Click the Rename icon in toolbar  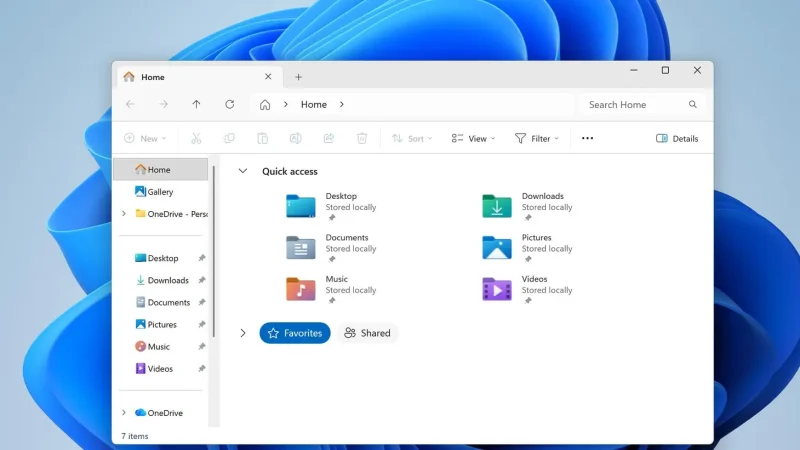295,138
